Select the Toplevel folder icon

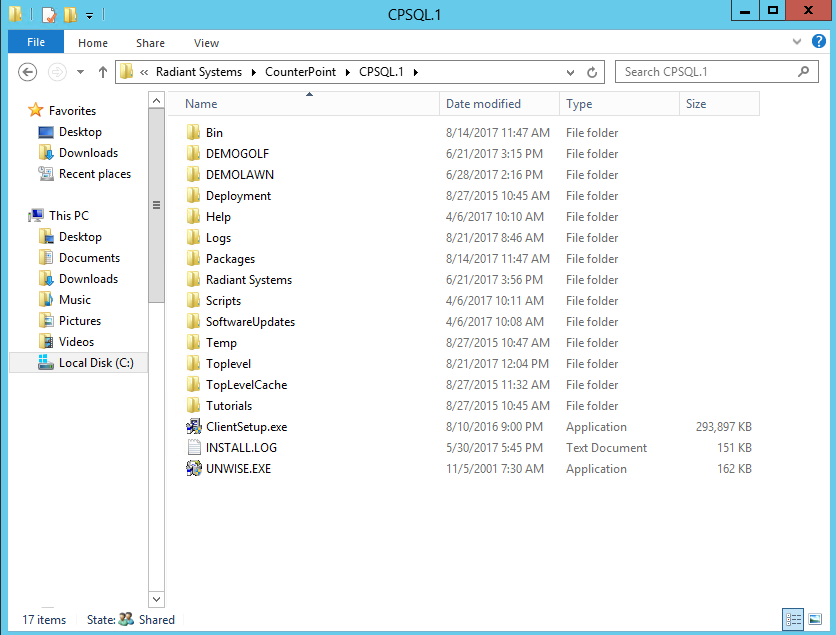(194, 364)
